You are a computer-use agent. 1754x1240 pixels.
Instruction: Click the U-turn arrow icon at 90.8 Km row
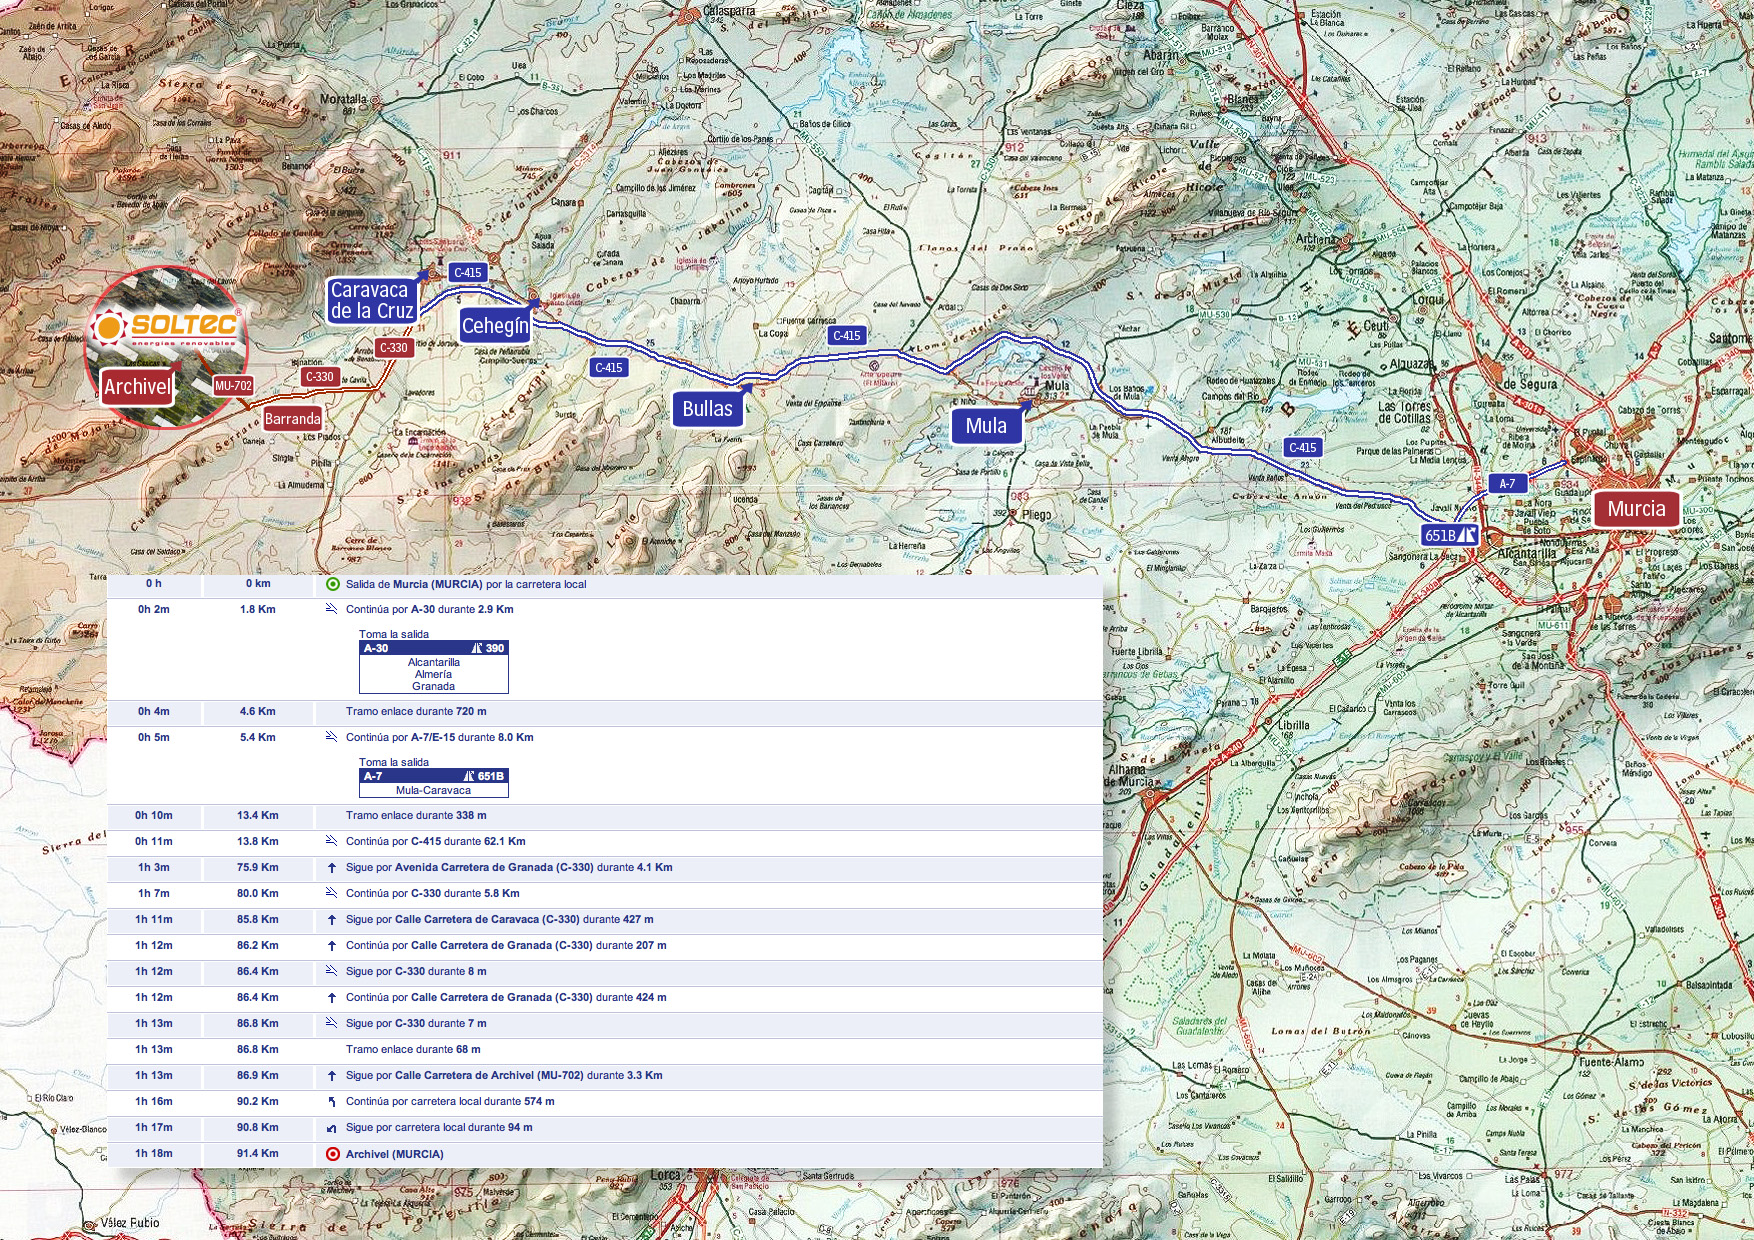(332, 1128)
